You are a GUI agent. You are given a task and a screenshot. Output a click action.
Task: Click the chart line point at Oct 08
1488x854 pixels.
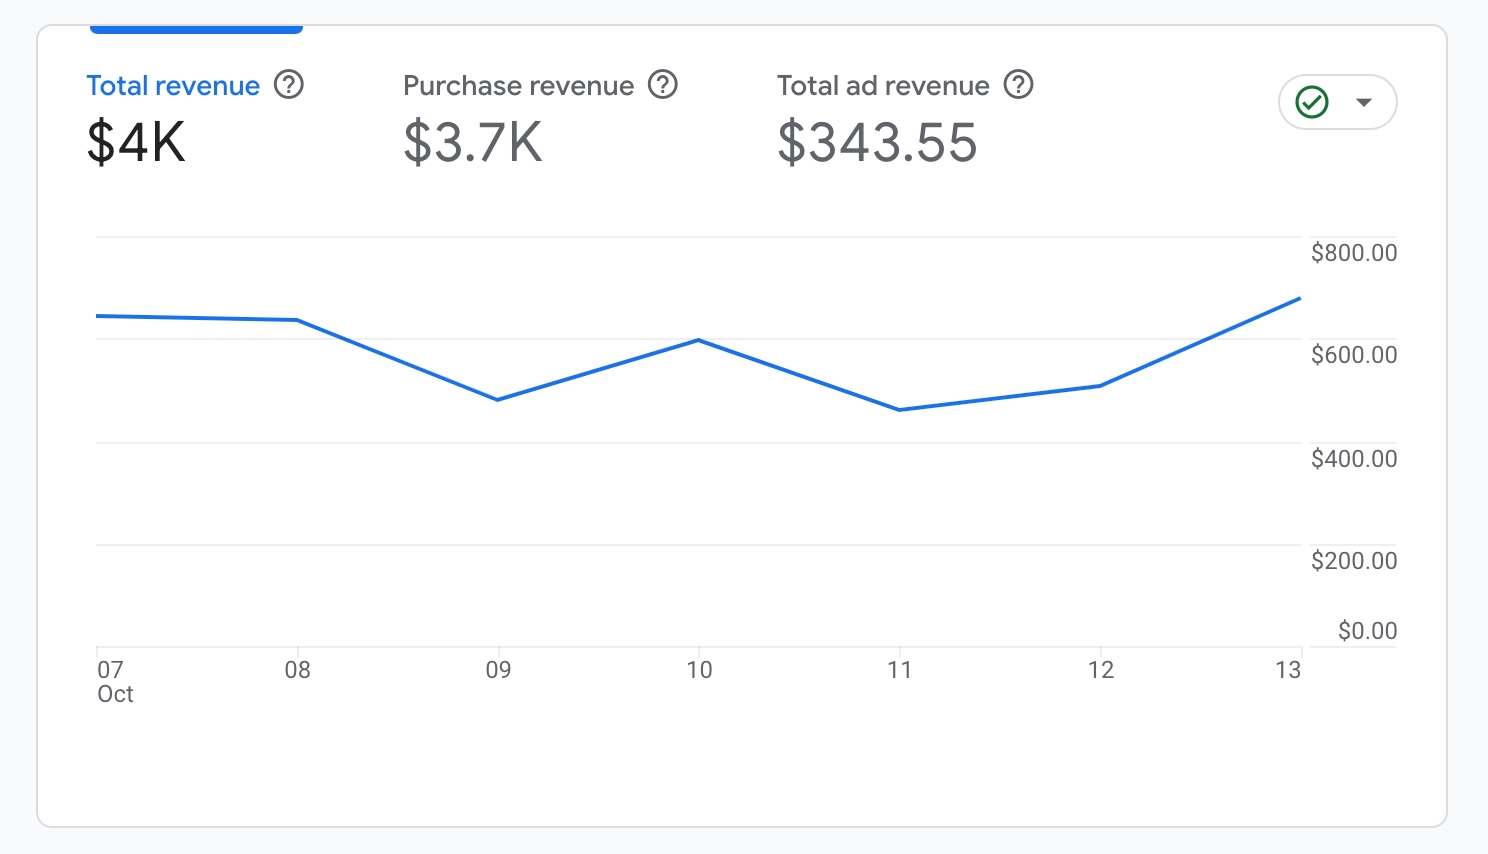[297, 320]
